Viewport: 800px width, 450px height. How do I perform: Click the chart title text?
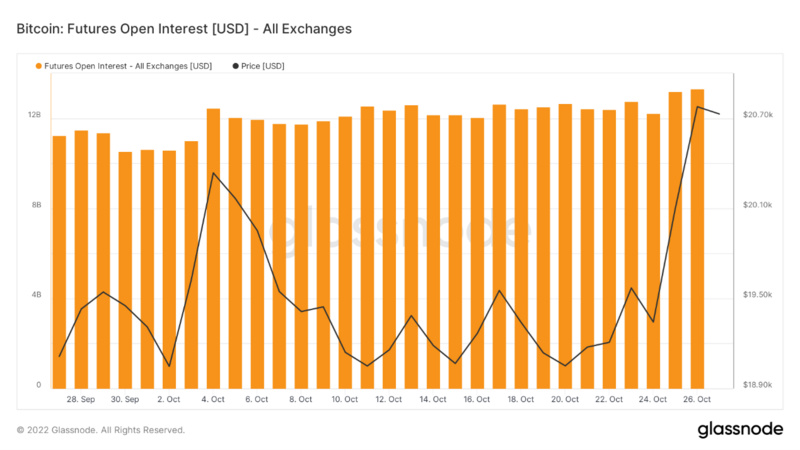click(x=184, y=29)
